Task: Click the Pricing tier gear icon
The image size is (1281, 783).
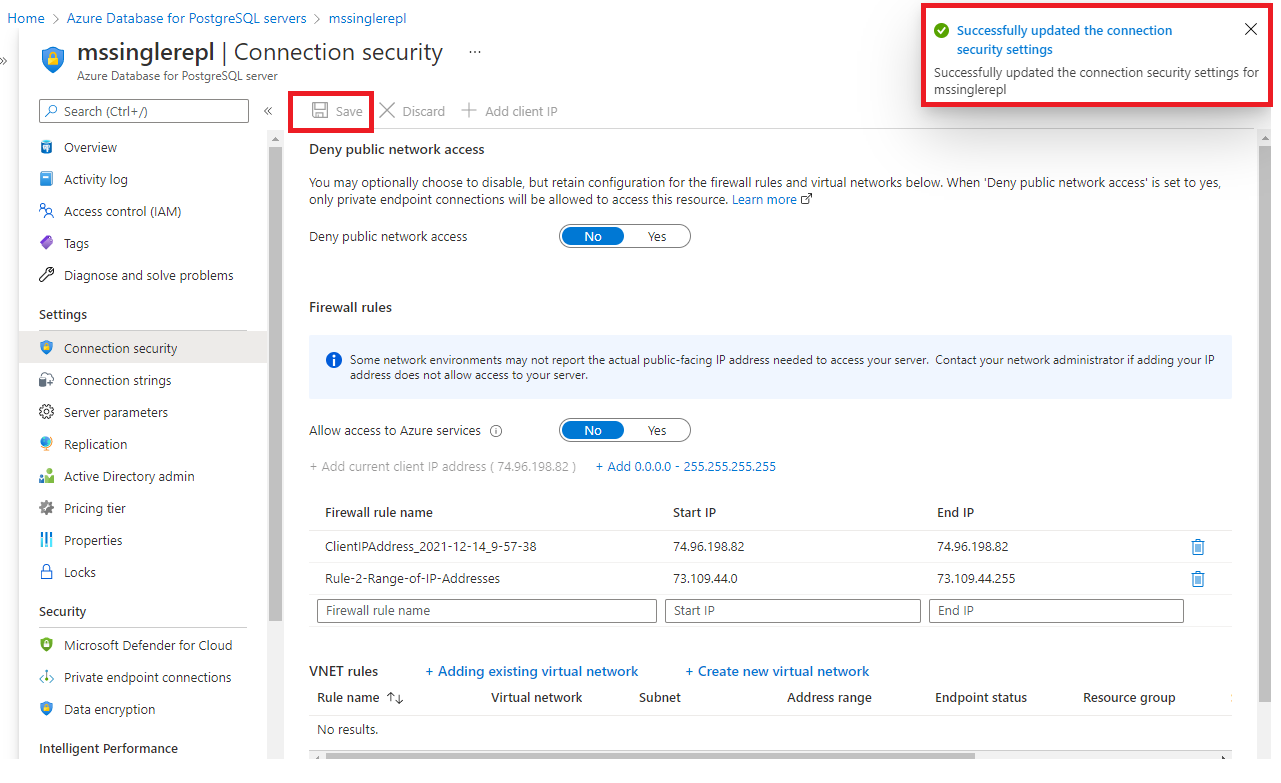Action: (46, 508)
